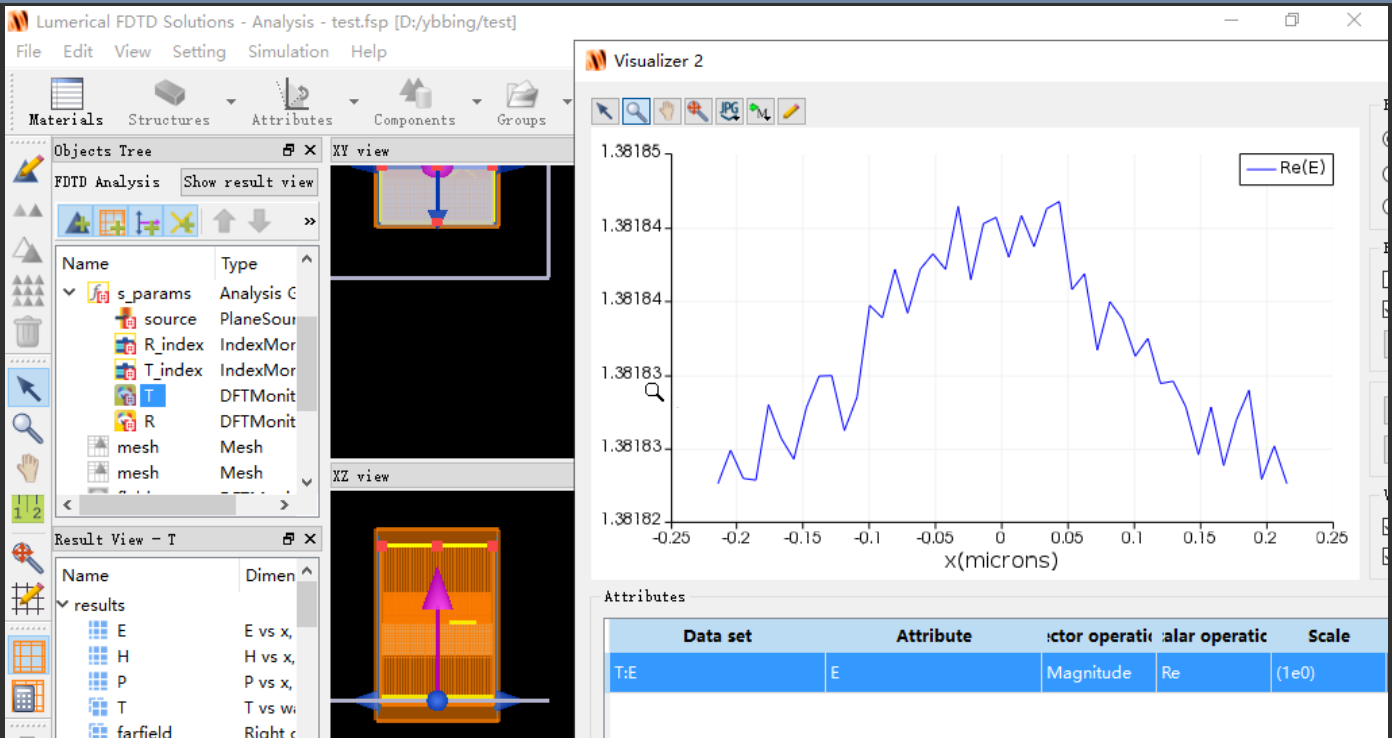Select source in Objects Tree
The height and width of the screenshot is (738, 1392).
coord(170,319)
